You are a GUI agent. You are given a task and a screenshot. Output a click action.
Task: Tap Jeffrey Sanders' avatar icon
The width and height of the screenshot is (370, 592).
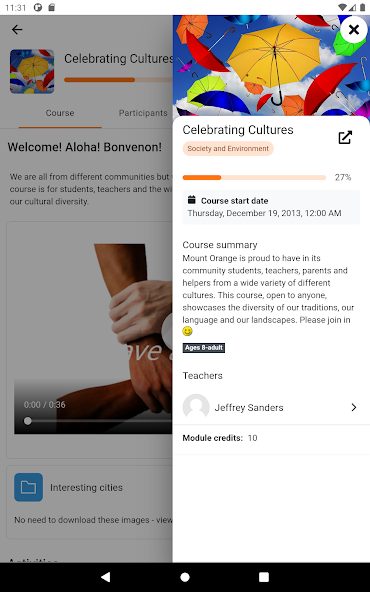[x=196, y=407]
